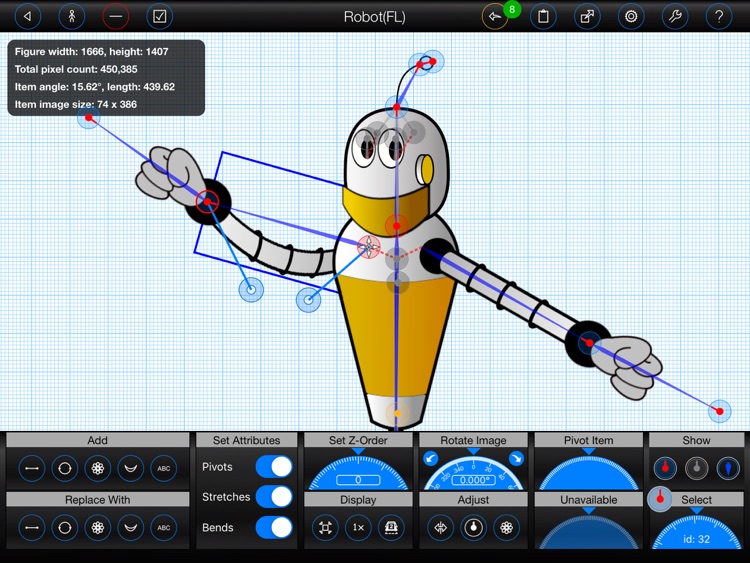Select the pivot at left arm end
Image resolution: width=750 pixels, height=563 pixels.
pyautogui.click(x=88, y=117)
